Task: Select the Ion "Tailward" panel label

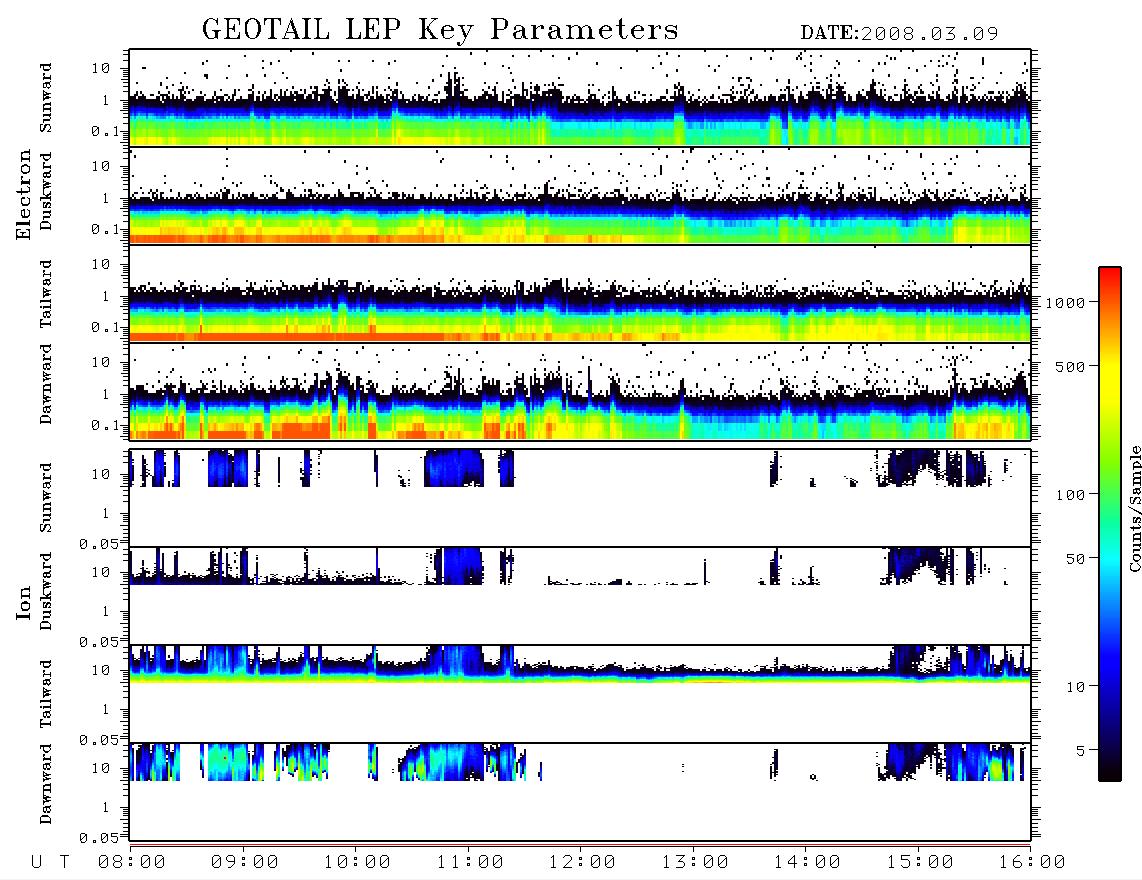Action: 45,694
